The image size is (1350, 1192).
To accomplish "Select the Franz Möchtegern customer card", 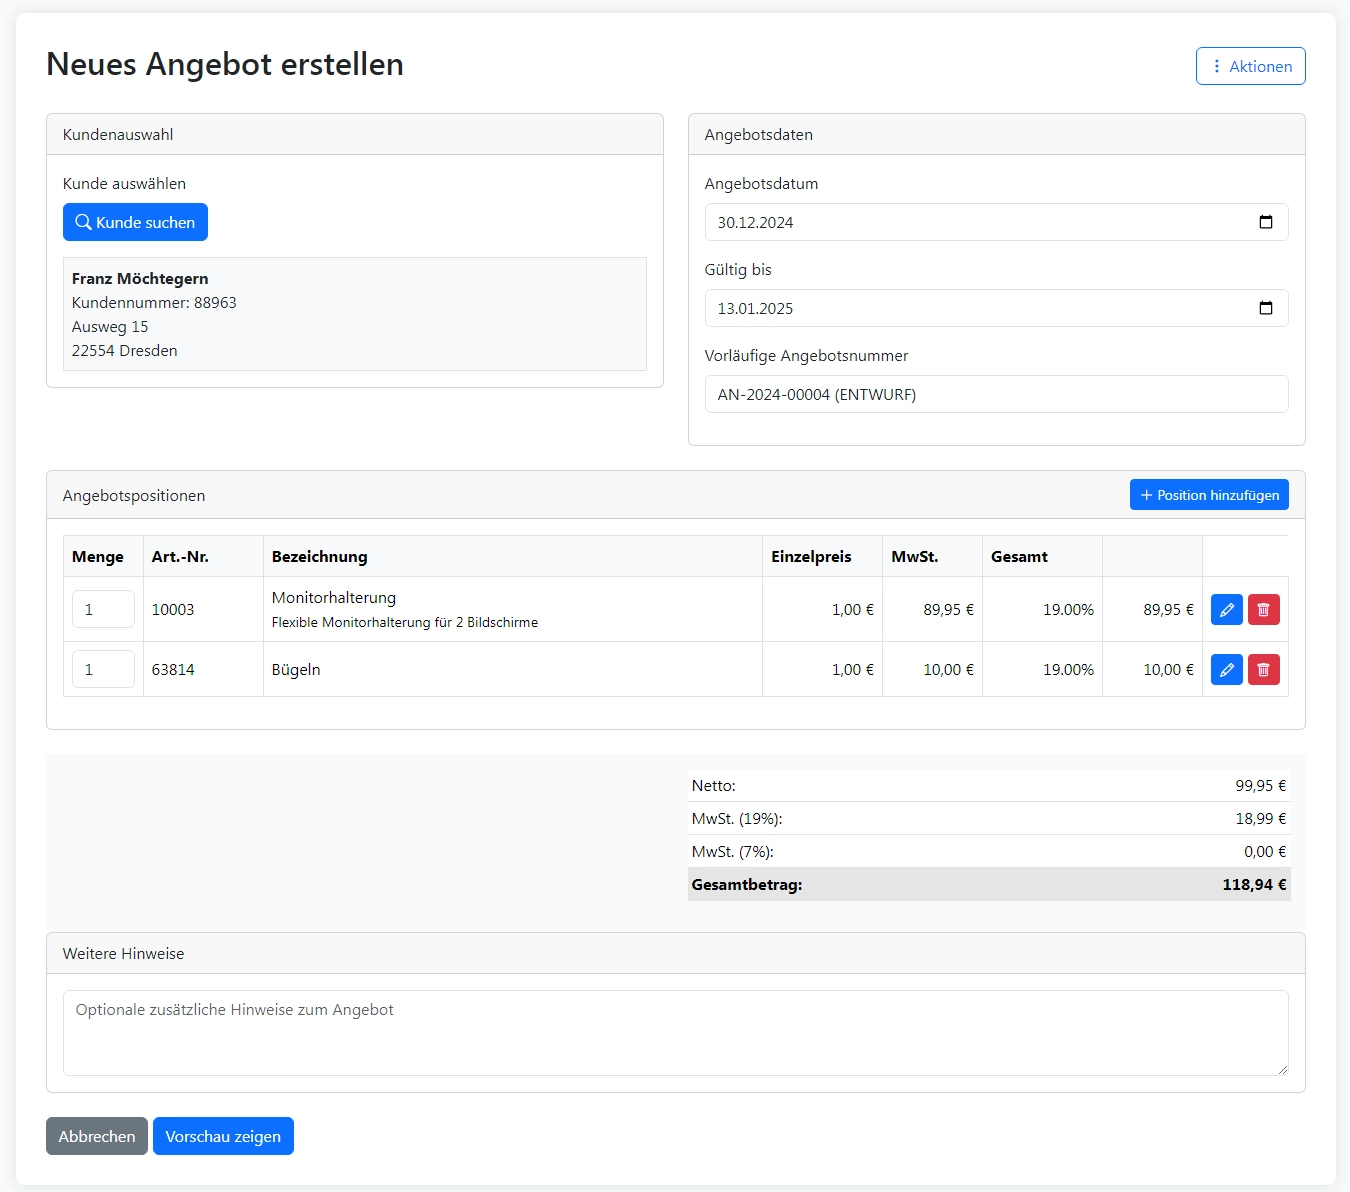I will point(354,314).
